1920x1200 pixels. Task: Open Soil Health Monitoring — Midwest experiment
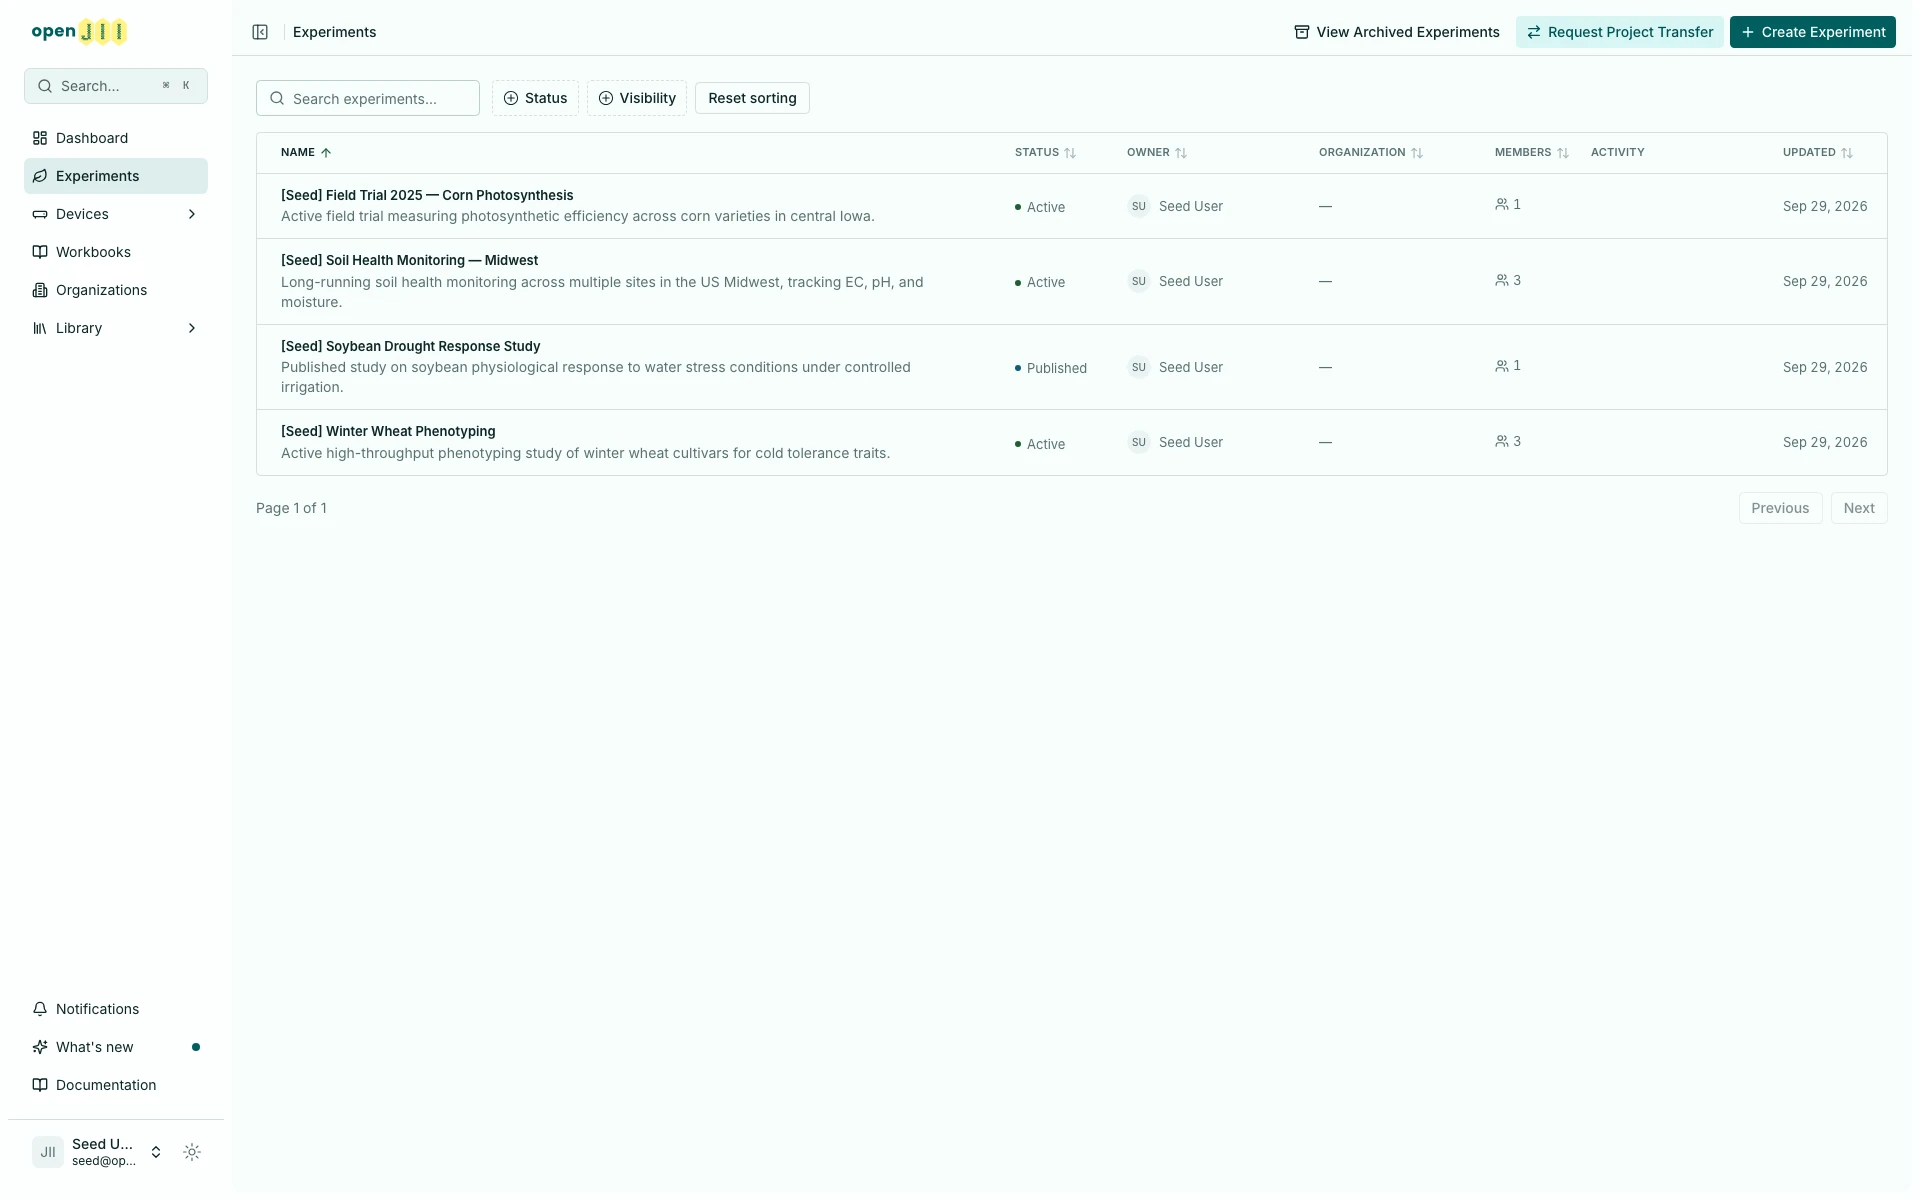point(409,260)
